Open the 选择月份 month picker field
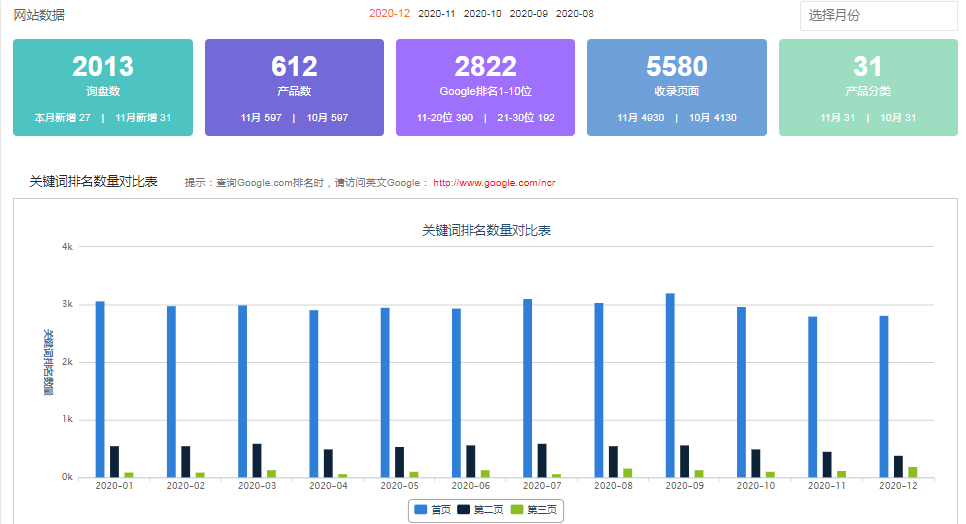This screenshot has height=524, width=966. (x=878, y=16)
